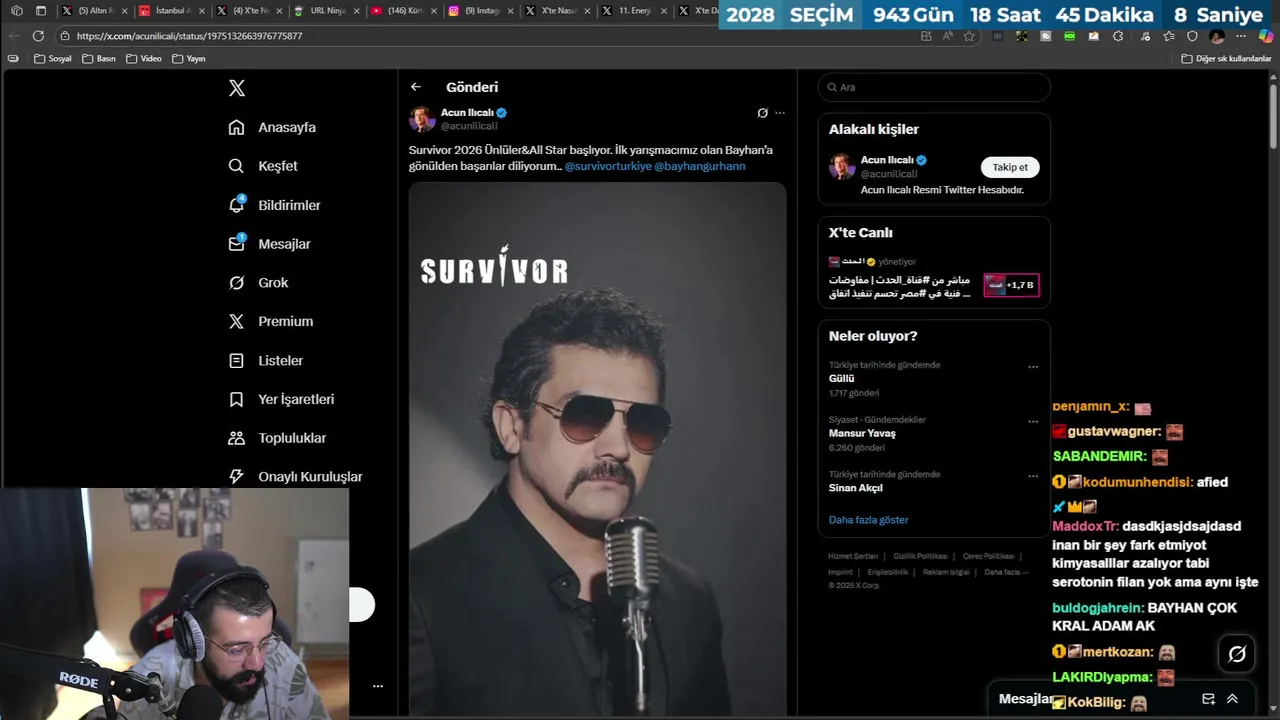Click Çerez Politikası footer link
Image resolution: width=1280 pixels, height=720 pixels.
pos(988,556)
